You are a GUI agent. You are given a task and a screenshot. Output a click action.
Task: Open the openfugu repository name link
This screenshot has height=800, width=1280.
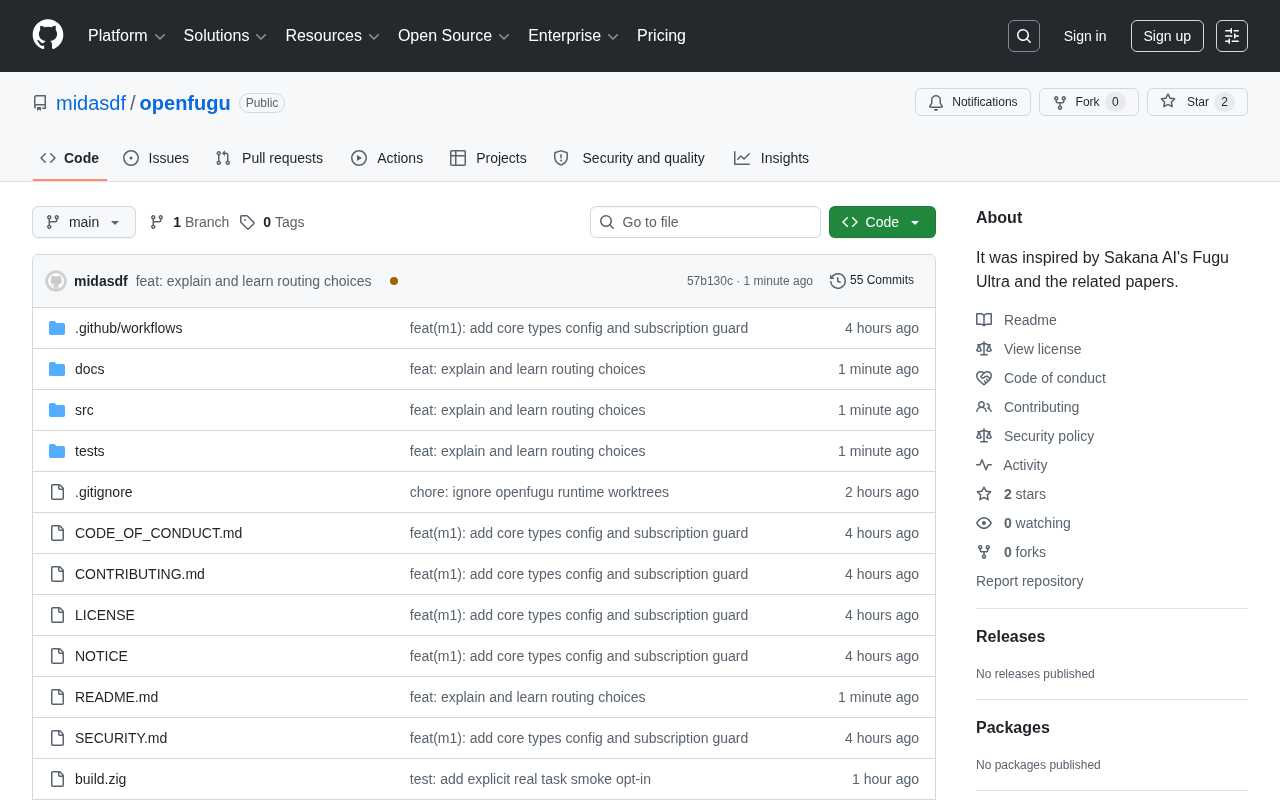(185, 103)
